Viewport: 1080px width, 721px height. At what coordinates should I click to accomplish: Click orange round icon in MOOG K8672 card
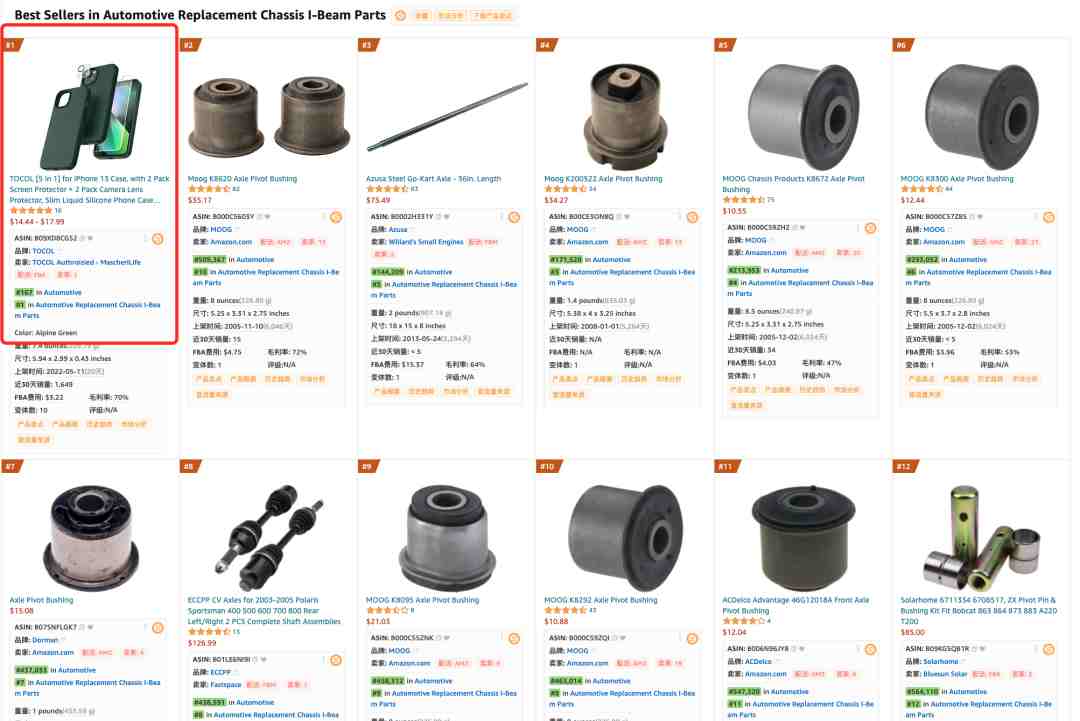point(871,228)
